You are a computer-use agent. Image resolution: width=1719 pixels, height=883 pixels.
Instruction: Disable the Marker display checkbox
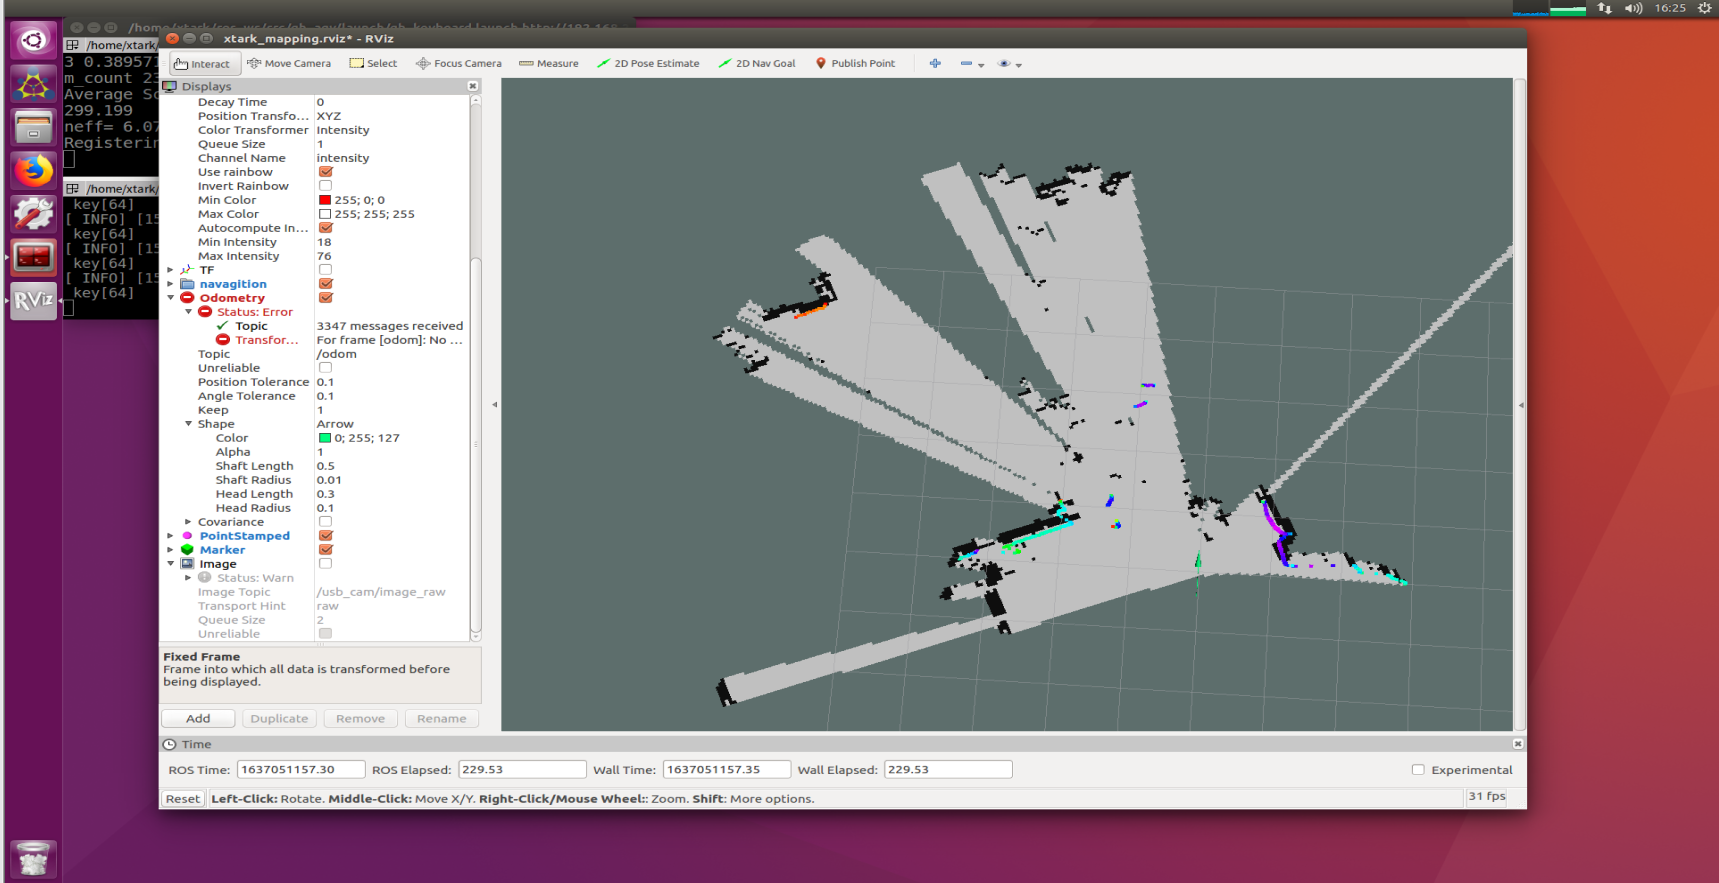pos(325,550)
